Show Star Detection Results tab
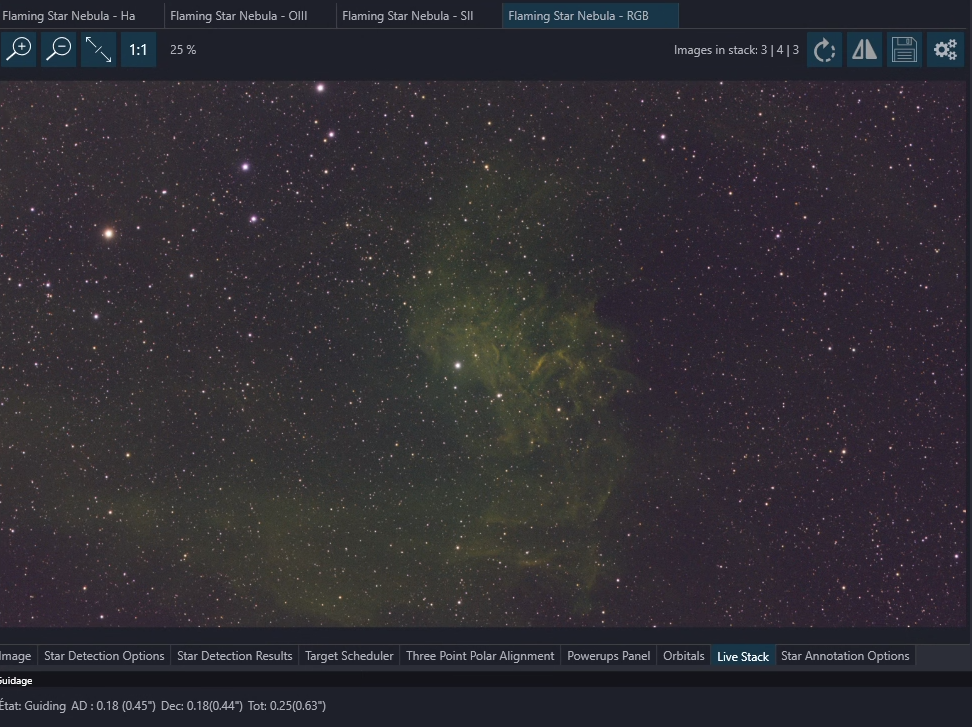The width and height of the screenshot is (972, 727). tap(234, 656)
